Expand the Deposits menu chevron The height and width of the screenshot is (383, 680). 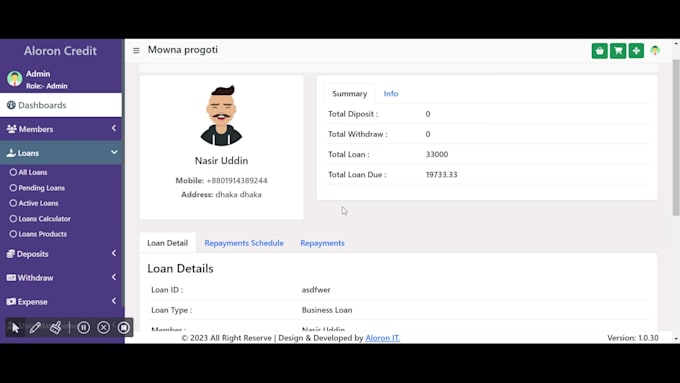(114, 253)
